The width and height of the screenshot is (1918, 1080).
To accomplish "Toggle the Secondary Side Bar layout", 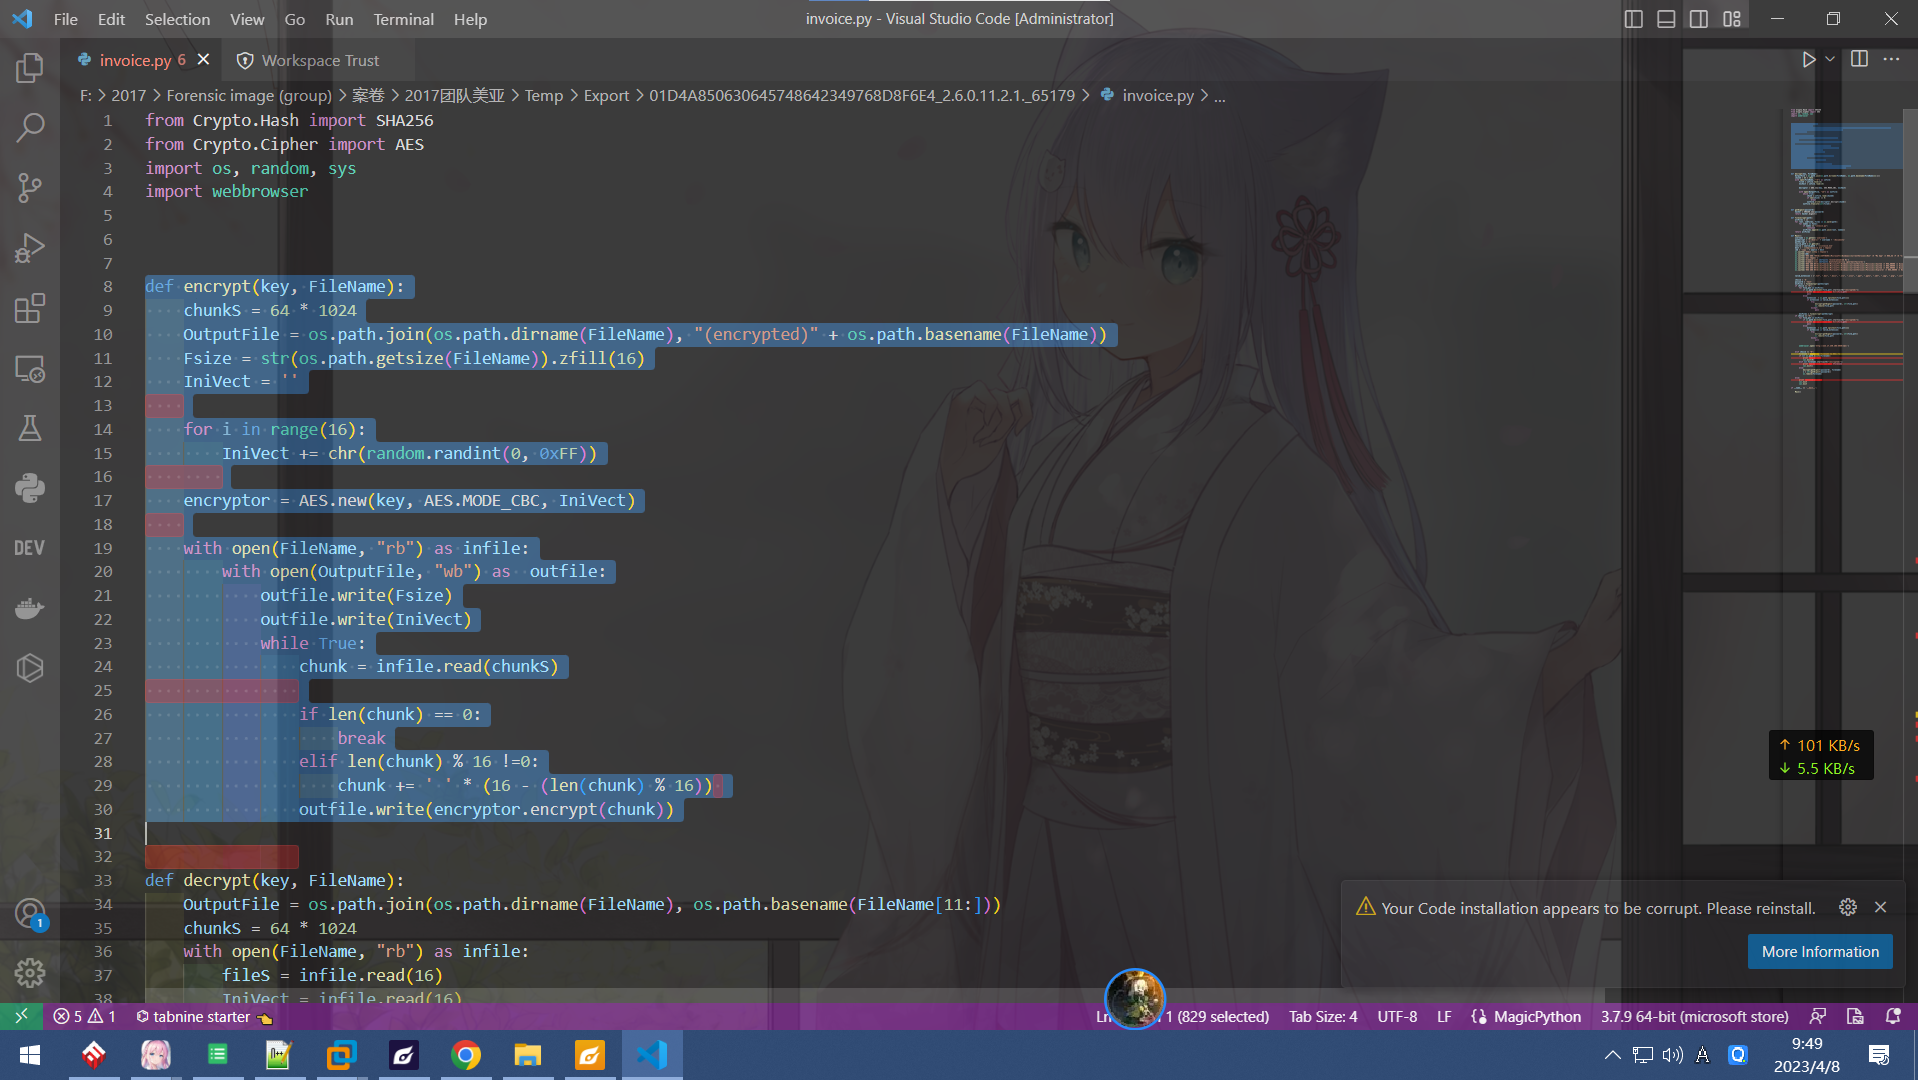I will click(x=1699, y=19).
